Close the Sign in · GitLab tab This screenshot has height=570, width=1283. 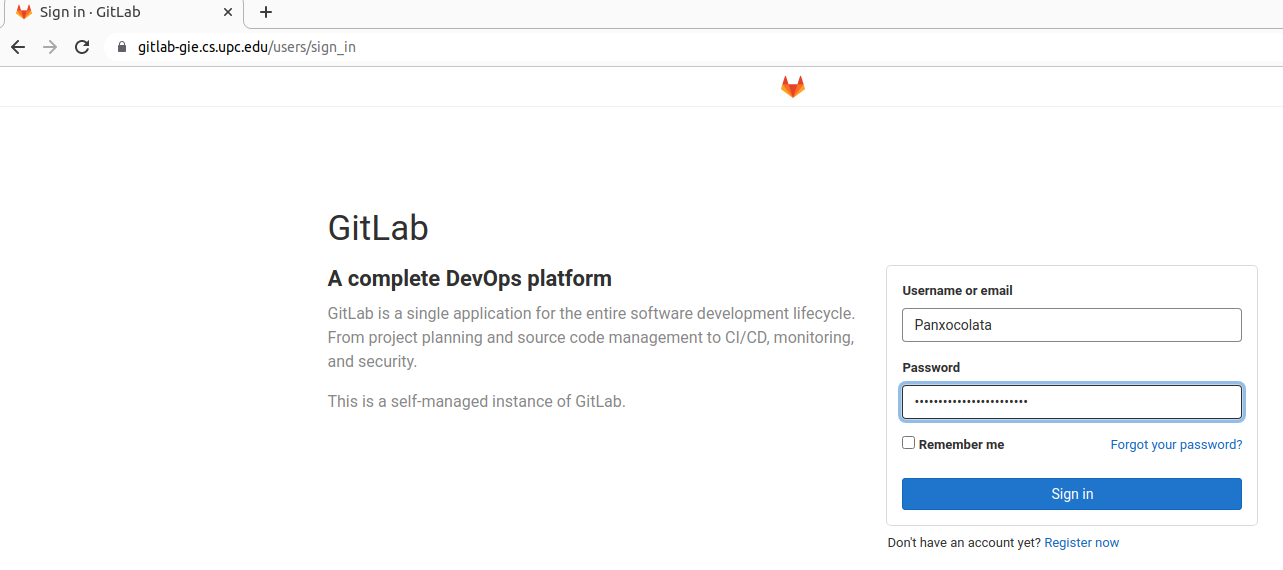pyautogui.click(x=228, y=12)
